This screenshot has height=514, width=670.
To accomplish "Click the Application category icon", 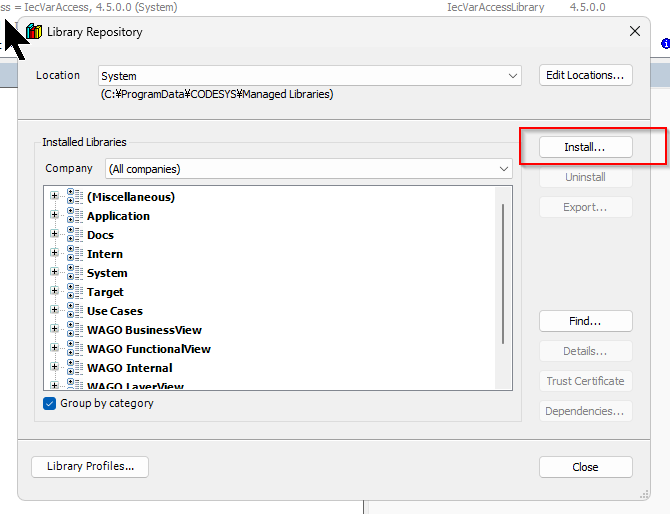I will pos(75,215).
